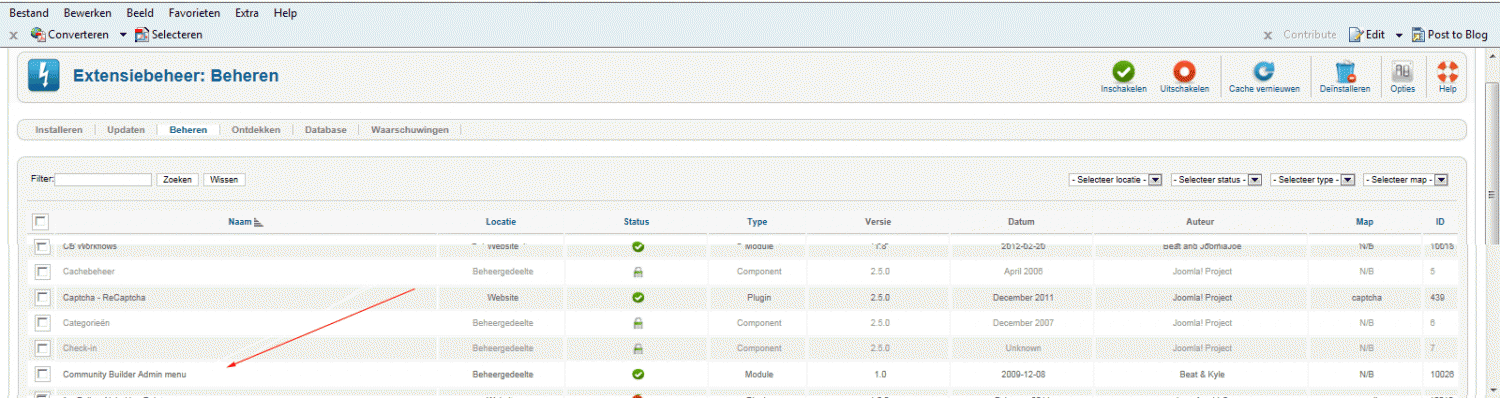Open the Selecteer type dropdown
This screenshot has width=1500, height=398.
point(1312,180)
